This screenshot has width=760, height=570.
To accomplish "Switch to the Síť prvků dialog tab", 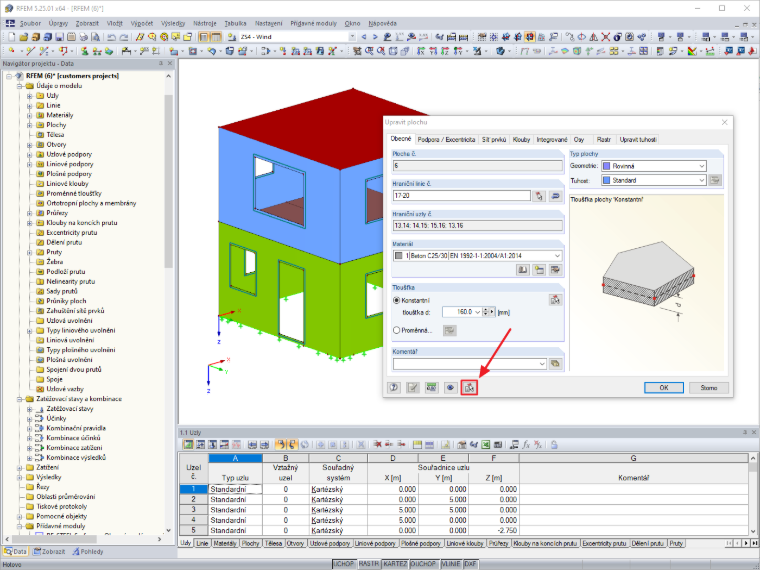I will [494, 140].
